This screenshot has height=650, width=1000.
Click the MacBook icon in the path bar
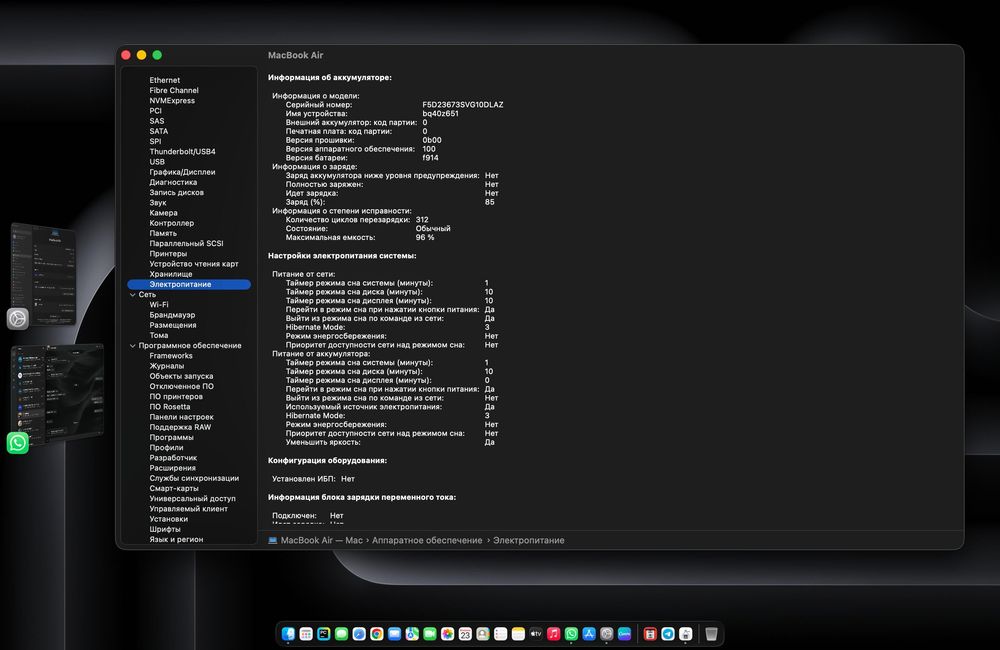(273, 540)
